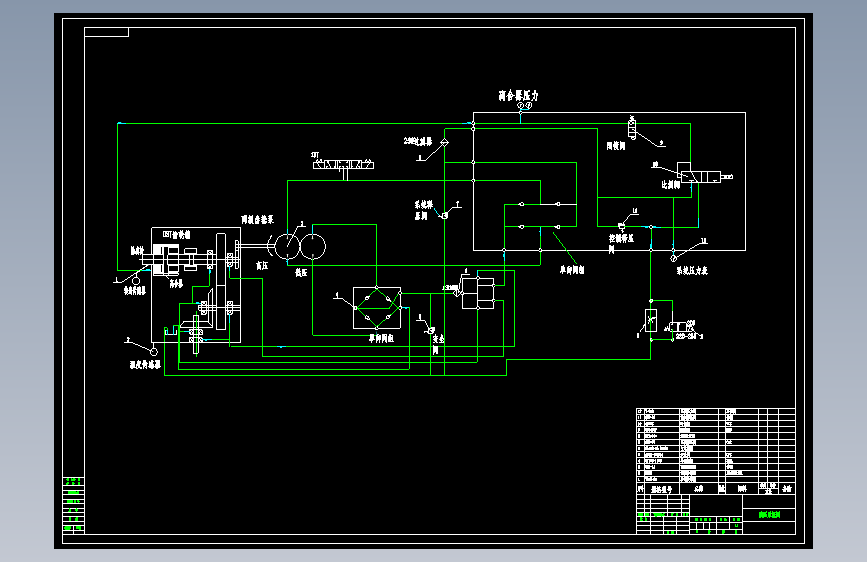The height and width of the screenshot is (562, 867).
Task: Select the temperature sensor circle at the bottom left
Action: 154,352
